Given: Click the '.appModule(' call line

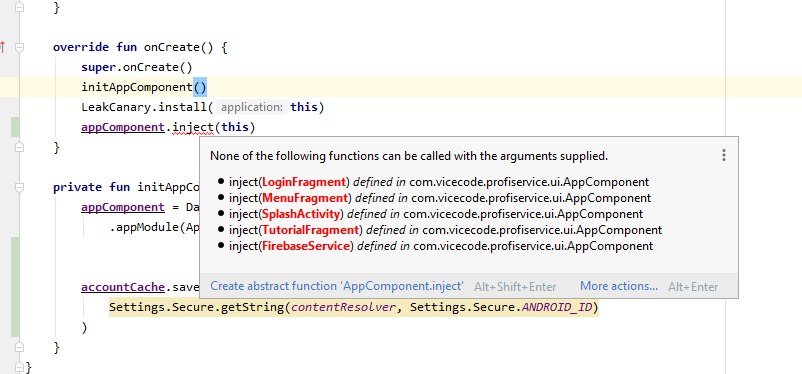Looking at the screenshot, I should point(154,227).
